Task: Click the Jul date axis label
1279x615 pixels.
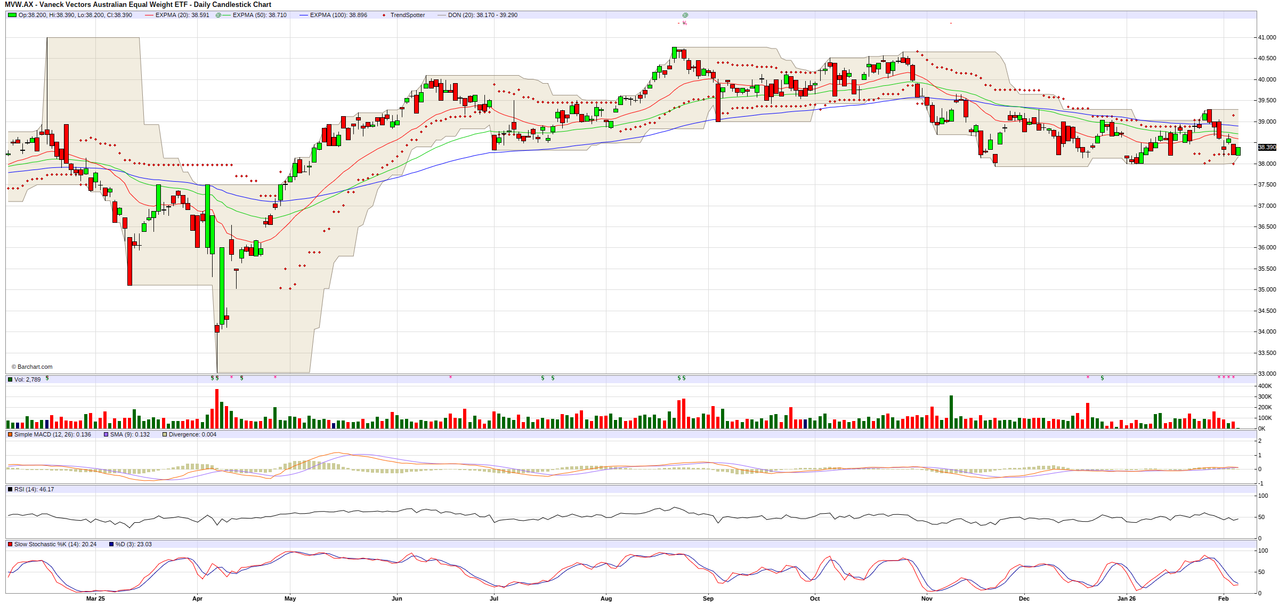Action: [494, 598]
